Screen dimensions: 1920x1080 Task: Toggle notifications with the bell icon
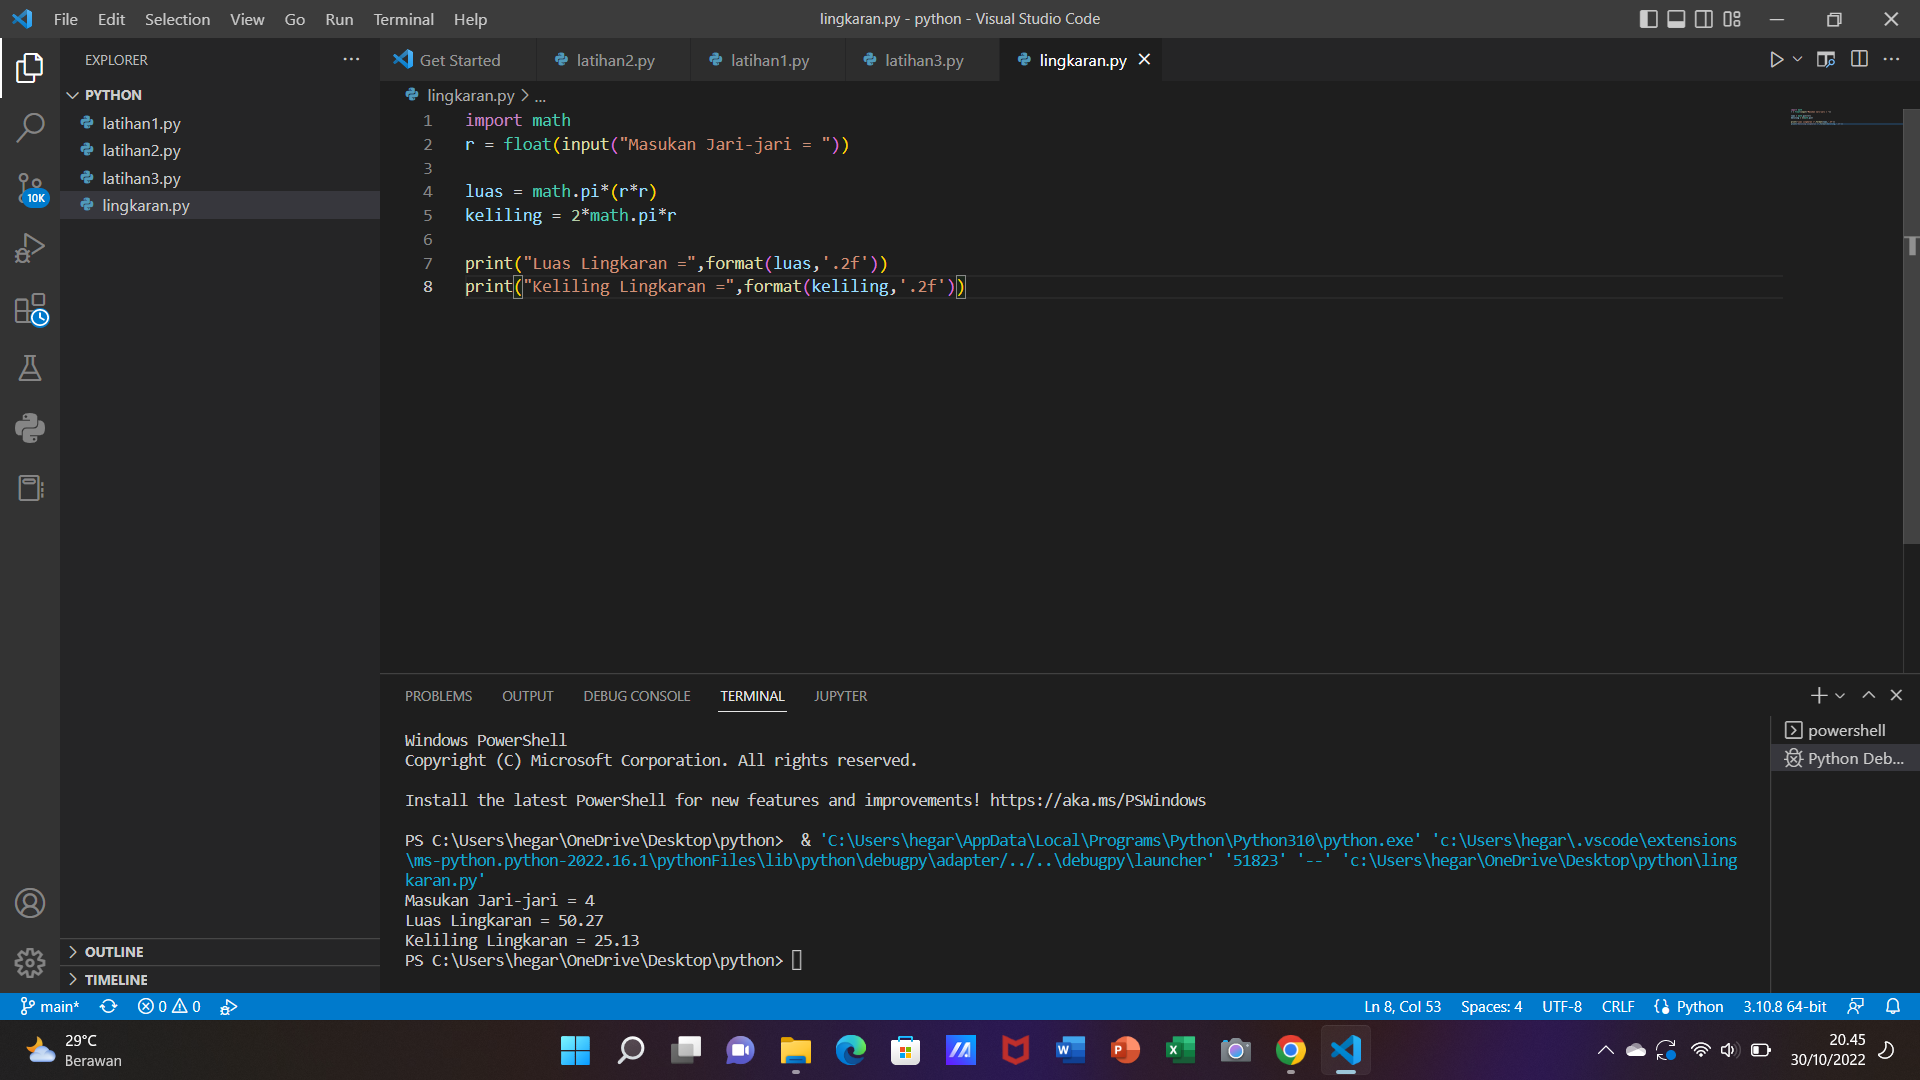(1893, 1007)
